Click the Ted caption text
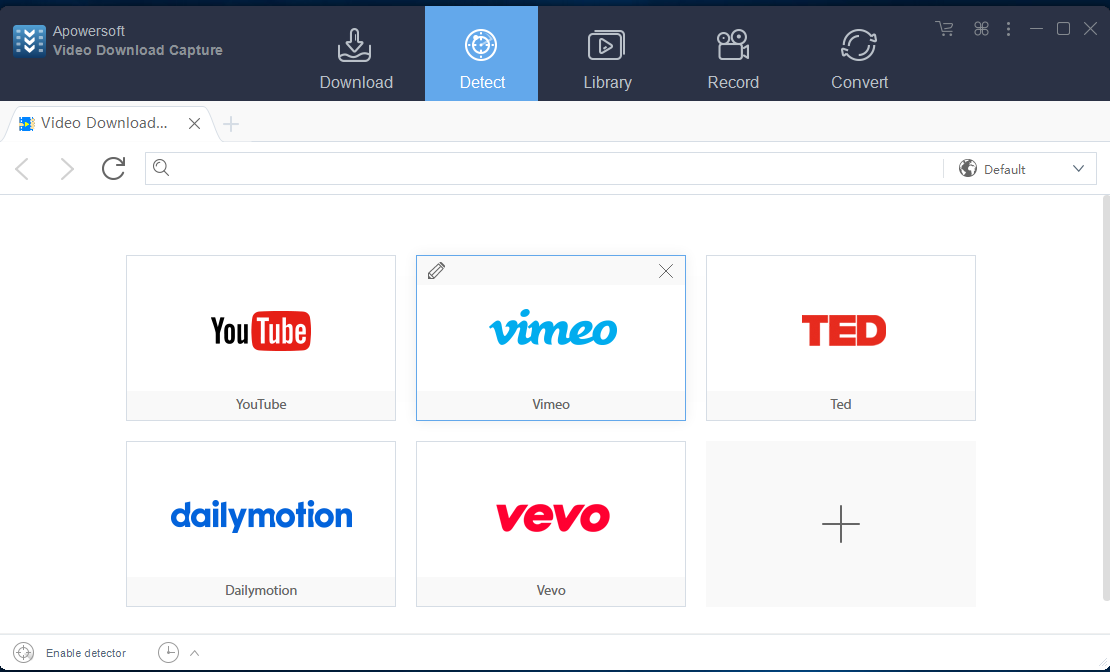Screen dimensions: 1110x672 pyautogui.click(x=840, y=404)
